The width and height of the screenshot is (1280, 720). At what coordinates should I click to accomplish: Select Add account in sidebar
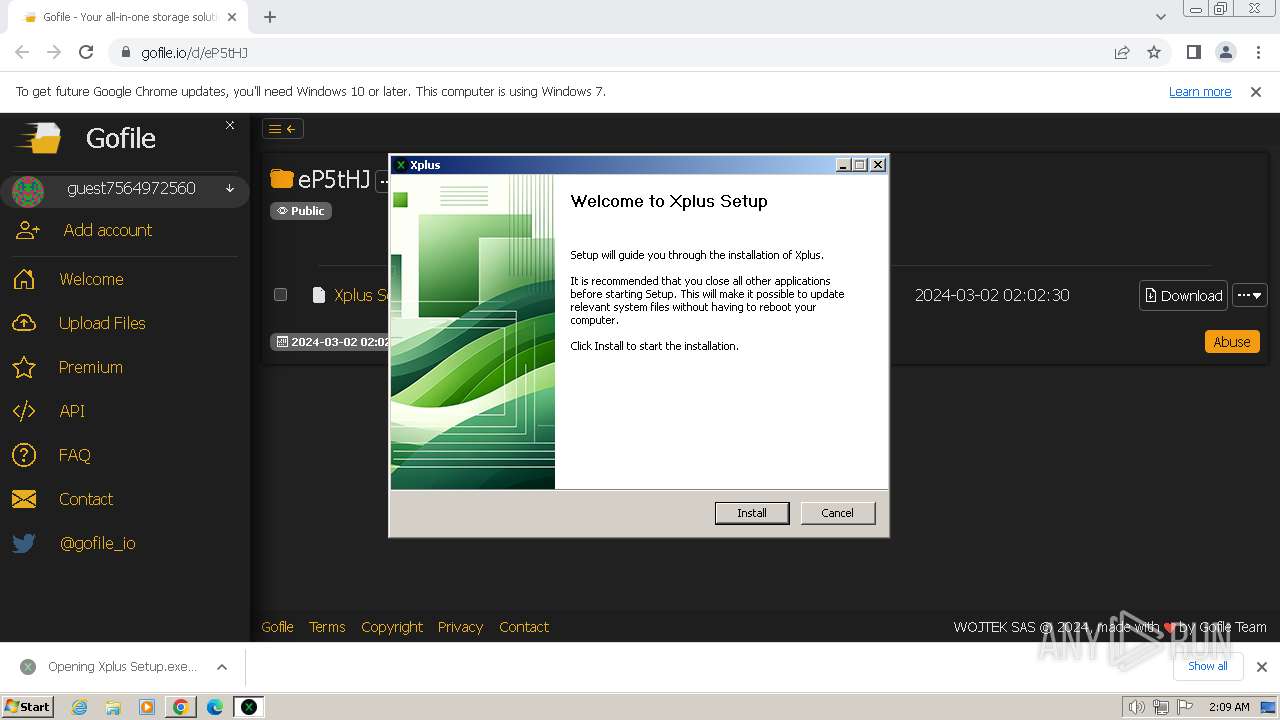pyautogui.click(x=108, y=230)
